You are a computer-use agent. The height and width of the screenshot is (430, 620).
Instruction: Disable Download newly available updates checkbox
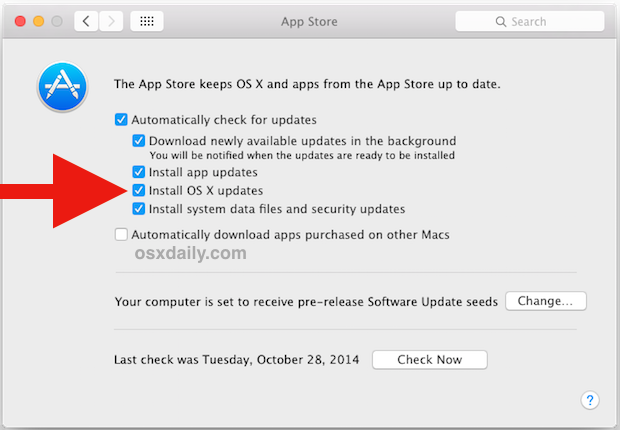pos(139,141)
